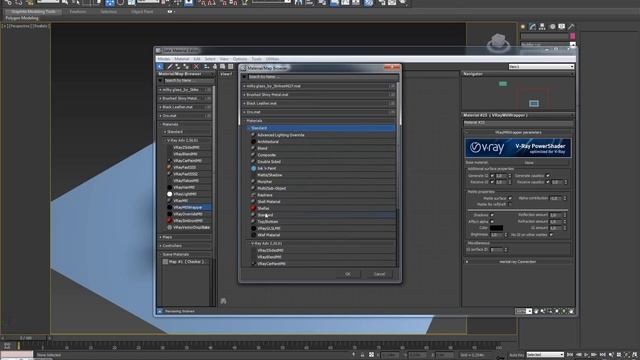Click the pink object color swatch in command panel
This screenshot has width=640, height=360.
(x=572, y=36)
